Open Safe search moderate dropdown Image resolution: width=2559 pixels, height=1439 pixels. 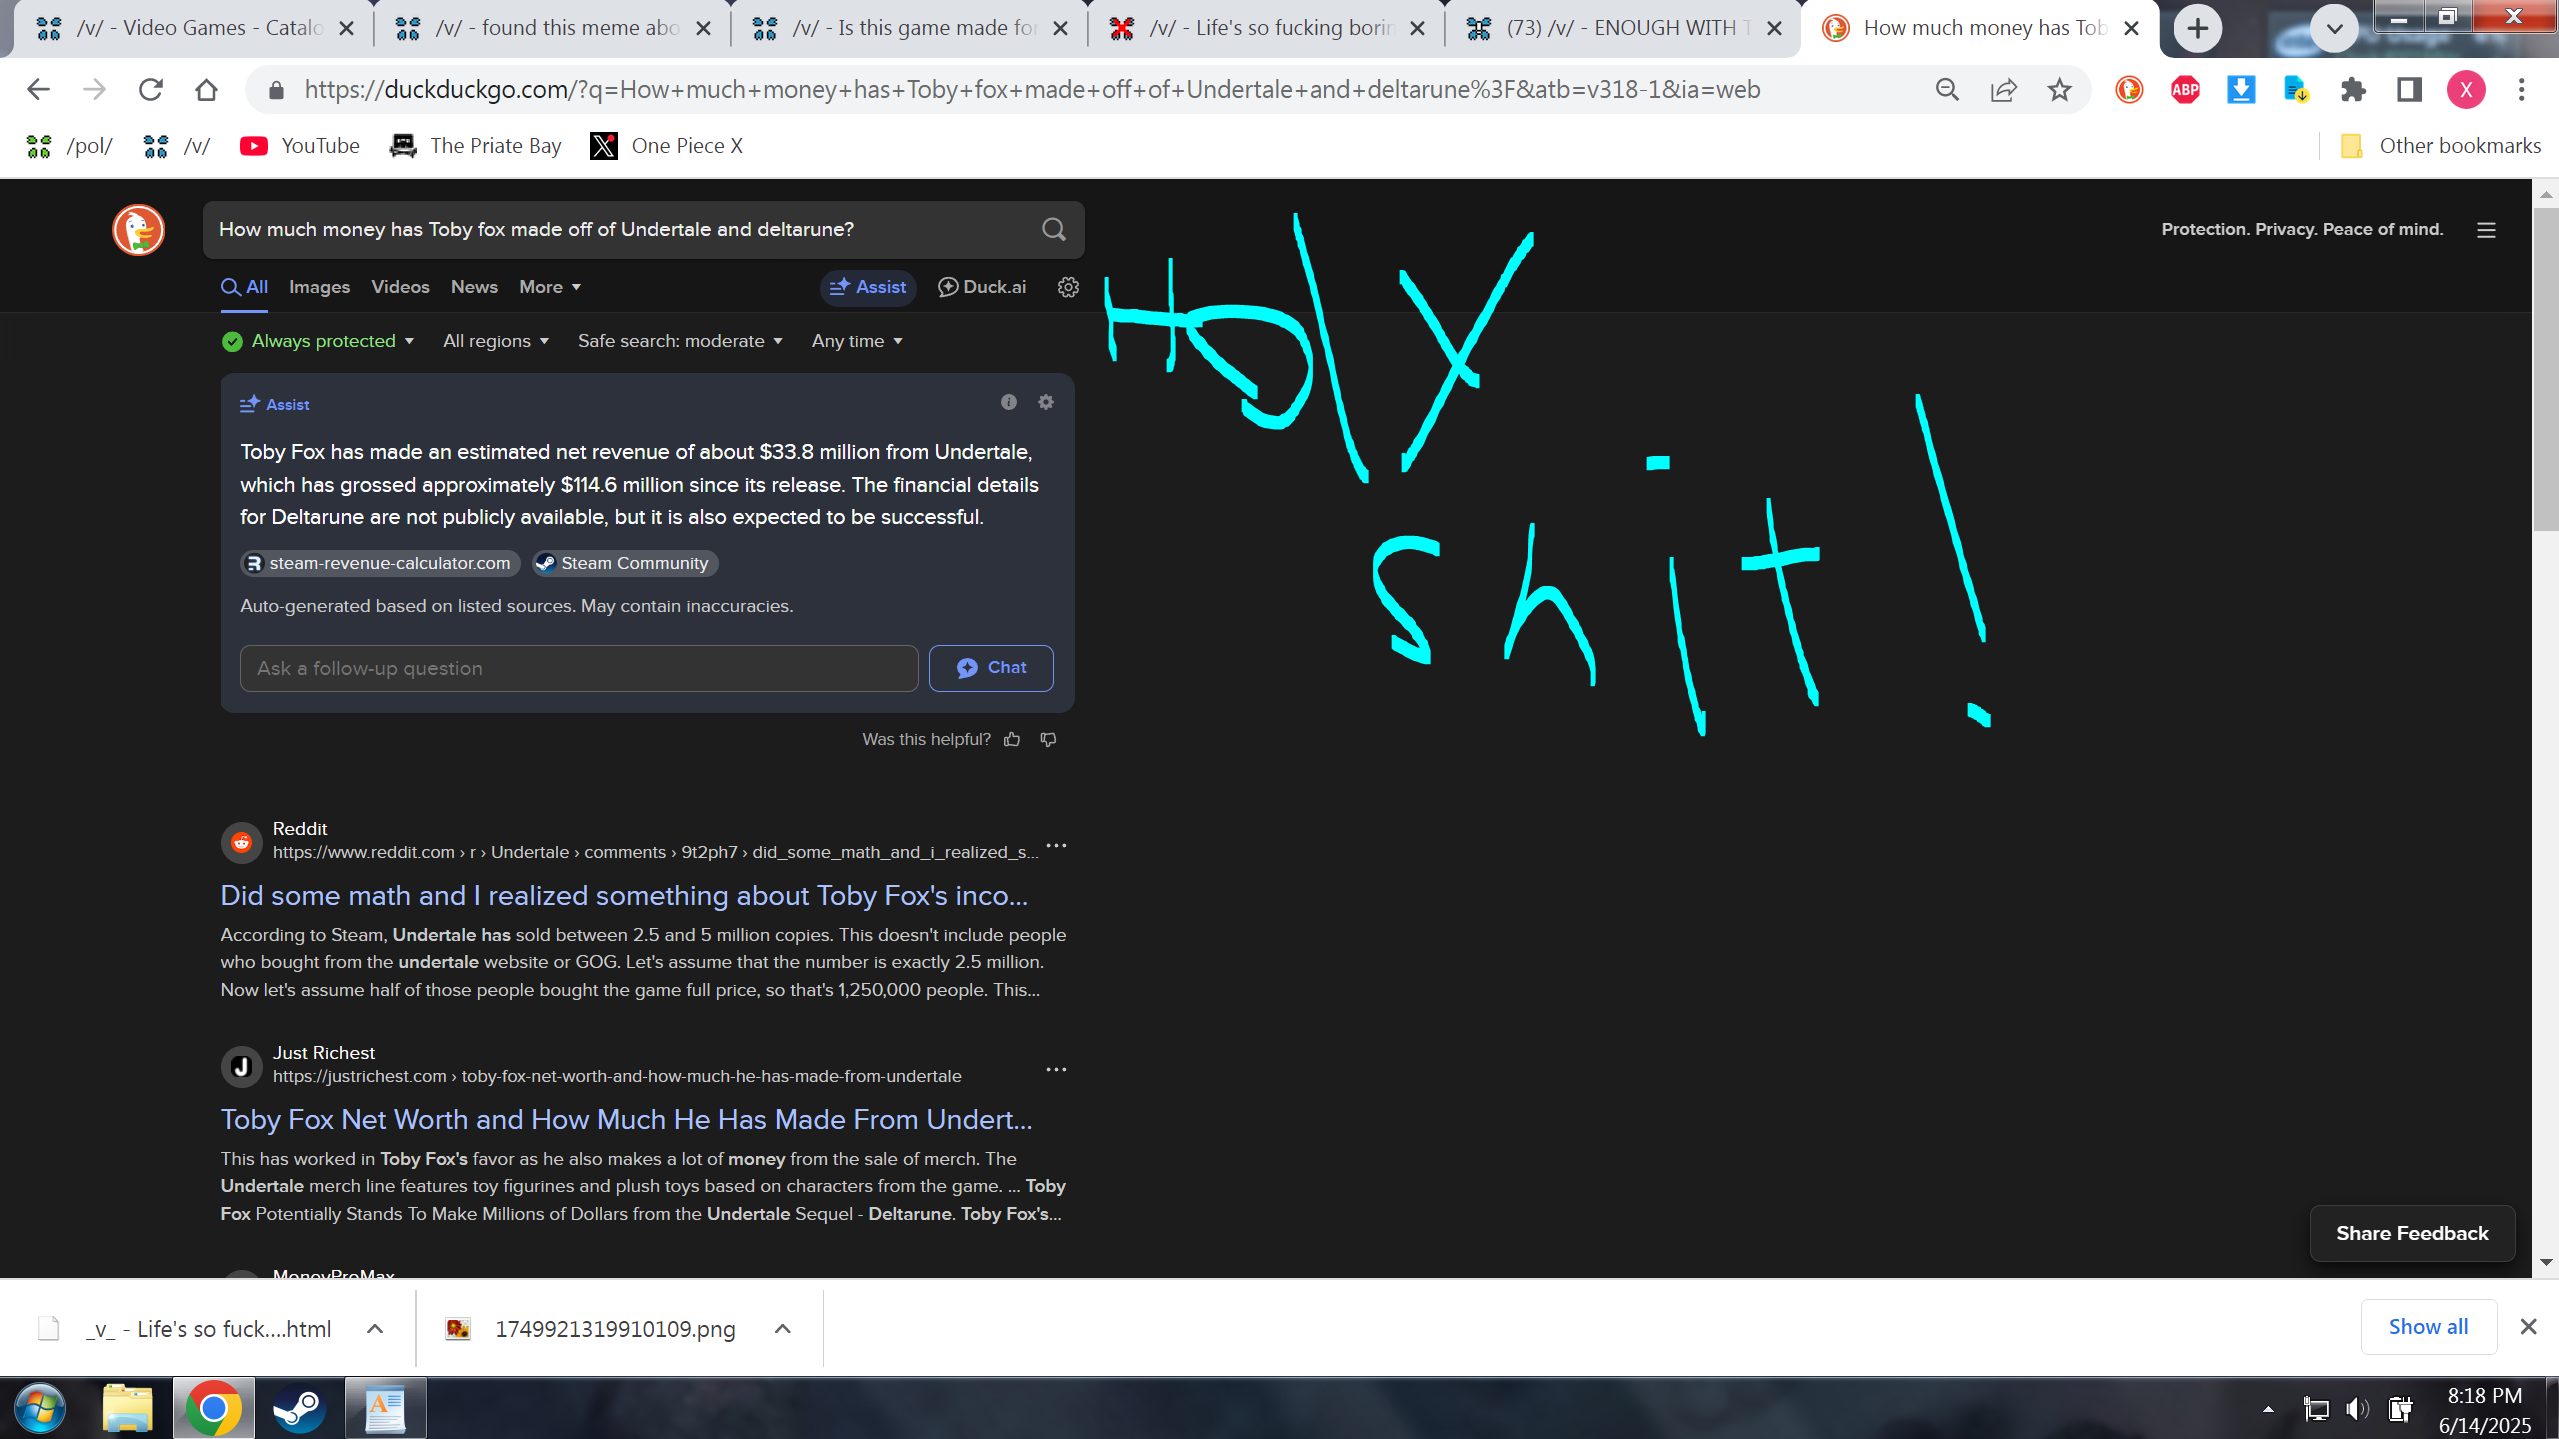[x=680, y=341]
